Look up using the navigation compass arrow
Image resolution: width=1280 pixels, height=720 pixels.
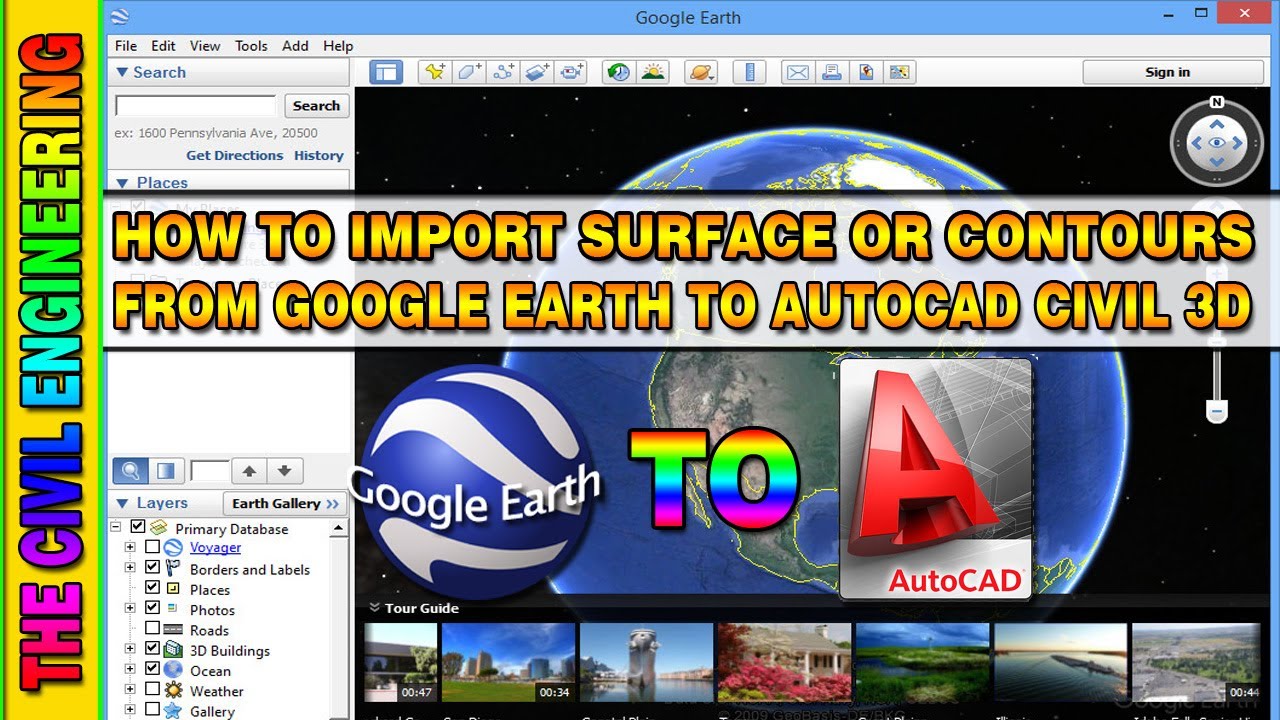point(1216,124)
